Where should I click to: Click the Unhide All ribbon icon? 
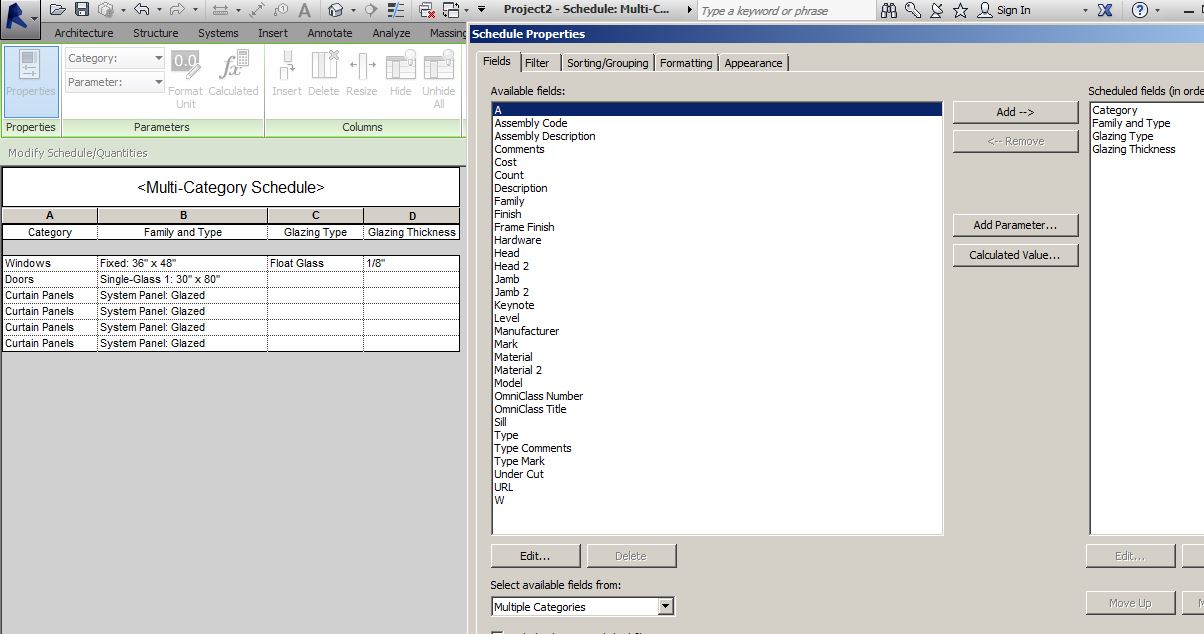pos(438,78)
